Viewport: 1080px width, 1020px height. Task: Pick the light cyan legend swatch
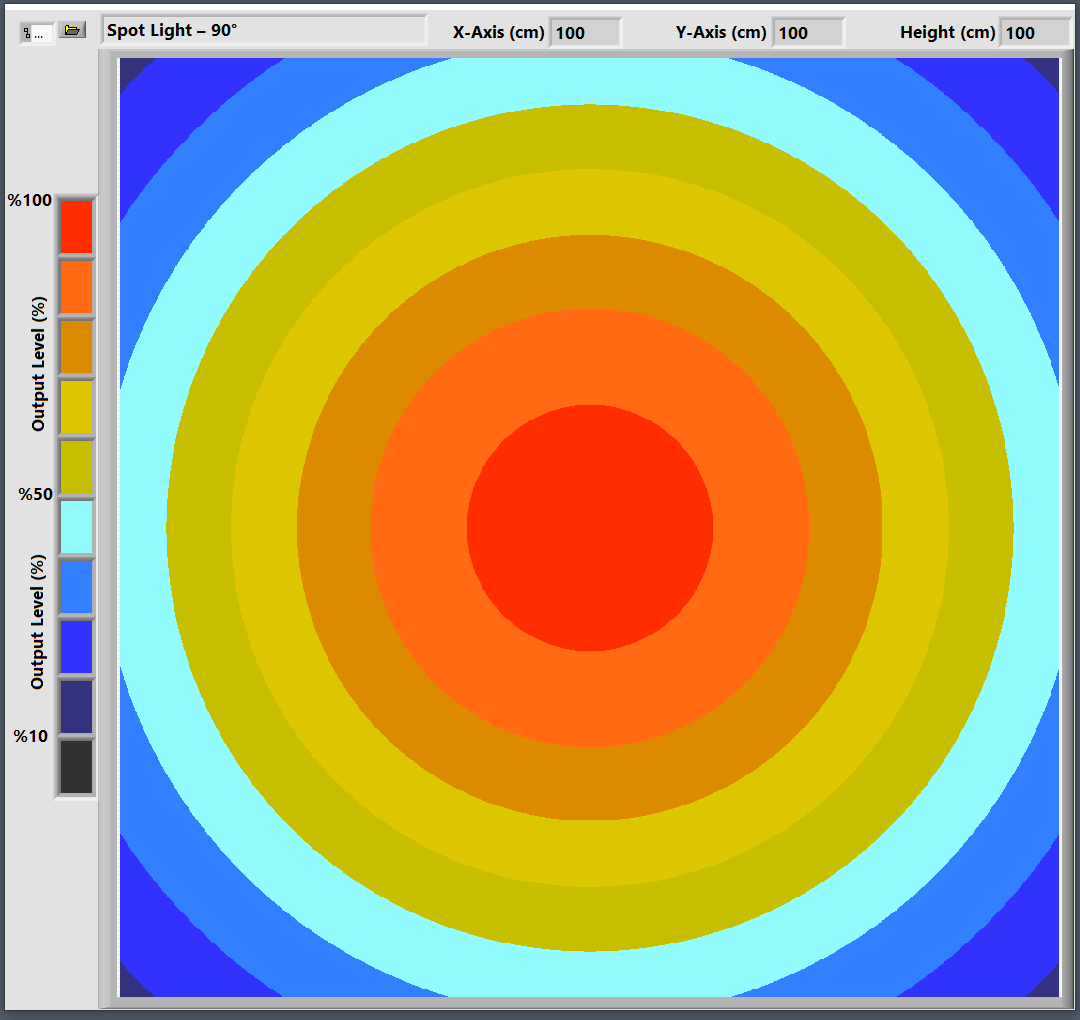coord(76,527)
